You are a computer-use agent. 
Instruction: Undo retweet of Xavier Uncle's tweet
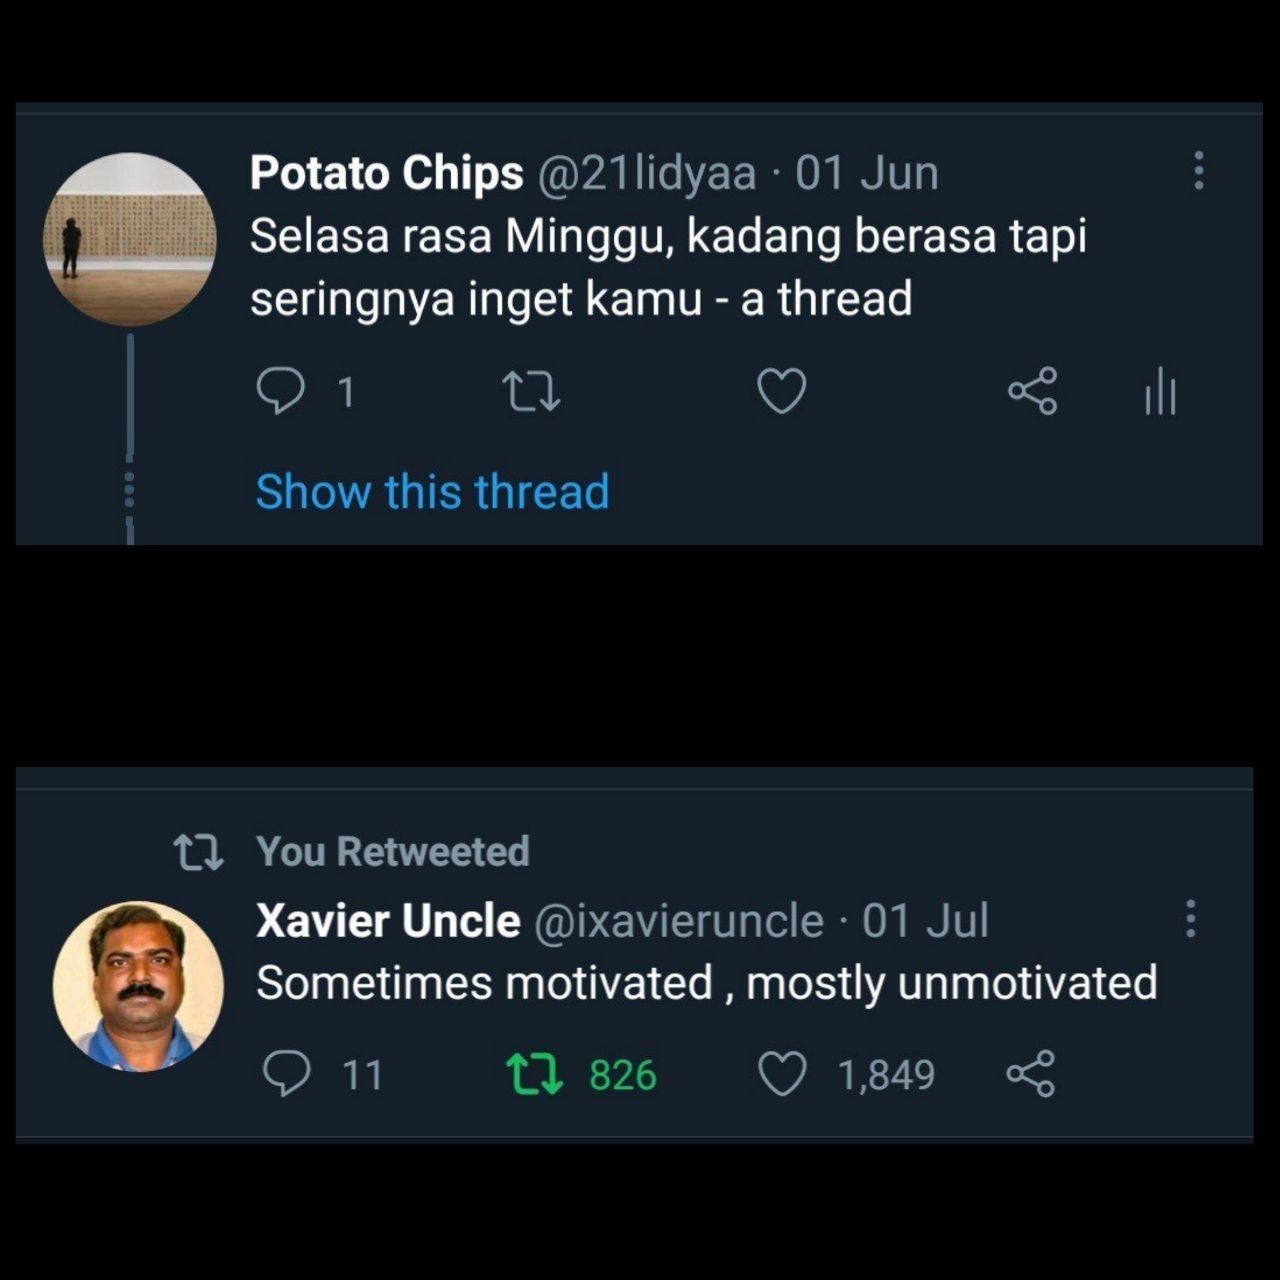[536, 1075]
